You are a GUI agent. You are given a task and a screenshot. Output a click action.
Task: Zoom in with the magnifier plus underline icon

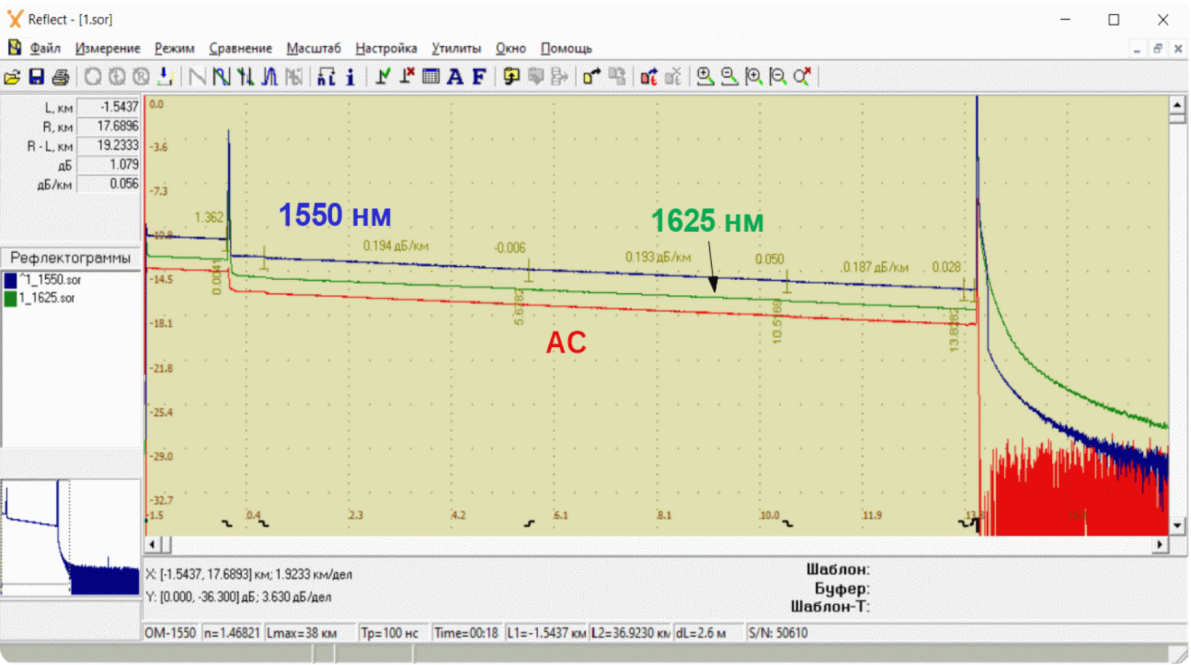pos(705,77)
